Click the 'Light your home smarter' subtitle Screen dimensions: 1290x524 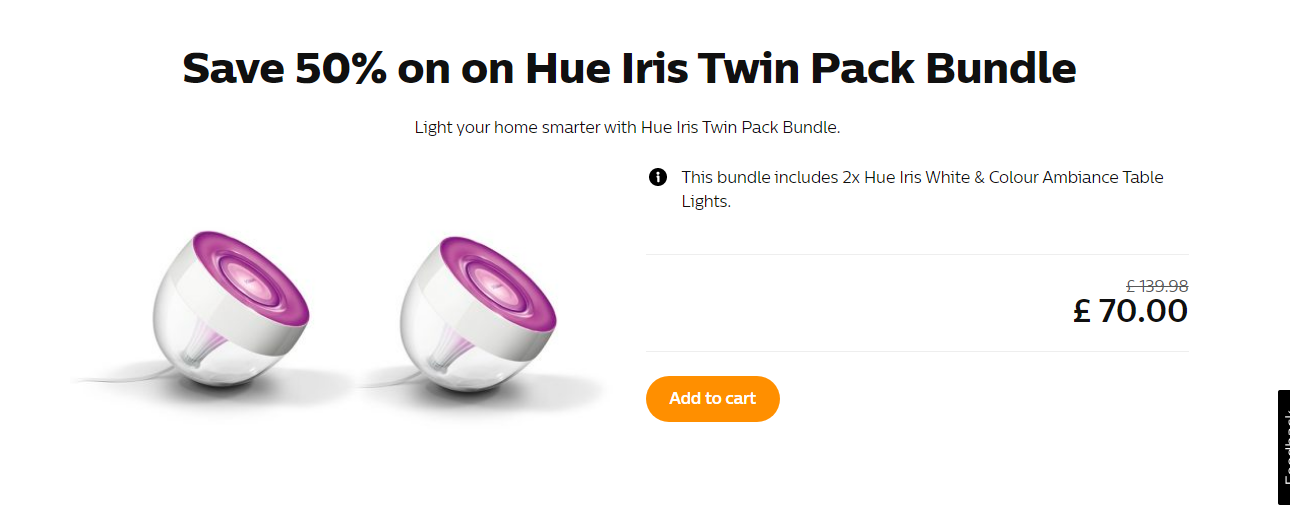tap(628, 128)
